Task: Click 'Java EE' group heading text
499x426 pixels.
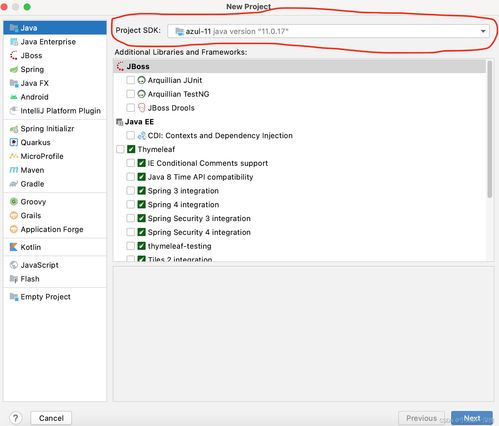Action: tap(139, 122)
